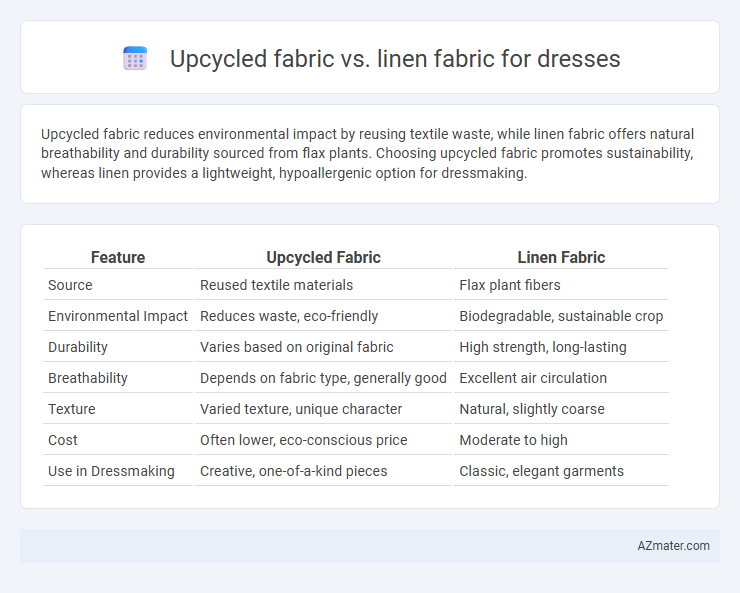Click the 'Durability' row label

(78, 347)
